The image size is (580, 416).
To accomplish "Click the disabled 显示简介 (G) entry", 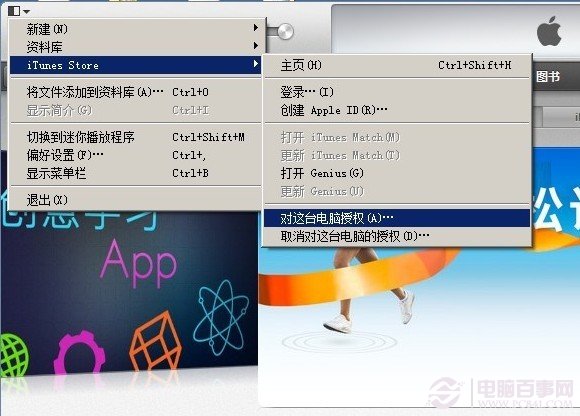I will tap(135, 110).
